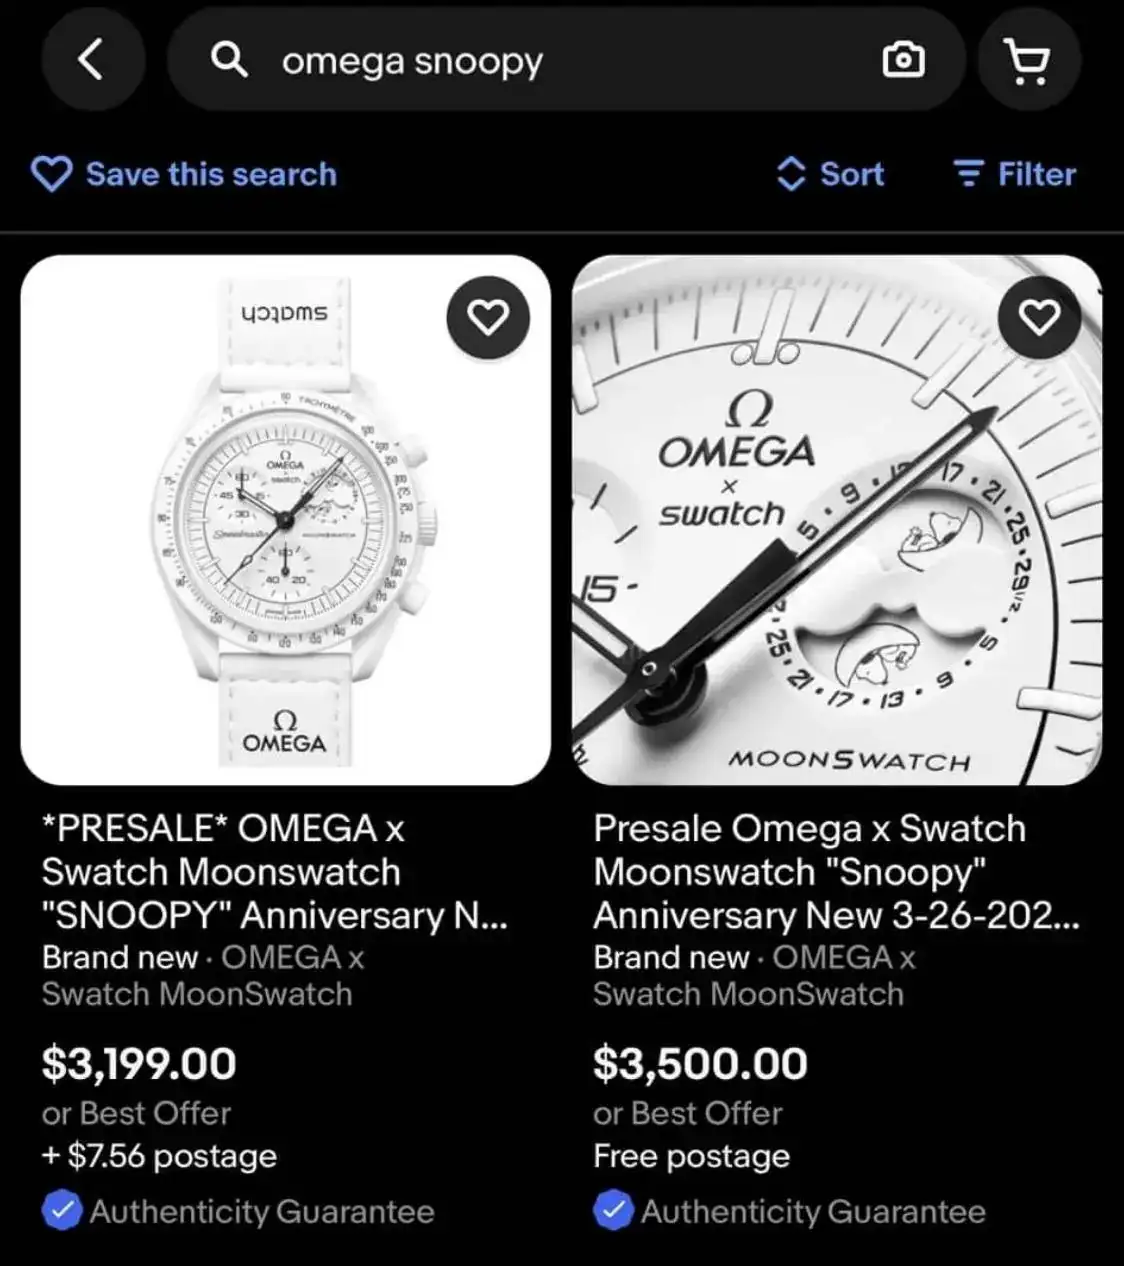Open camera image search
Viewport: 1124px width, 1266px height.
903,60
